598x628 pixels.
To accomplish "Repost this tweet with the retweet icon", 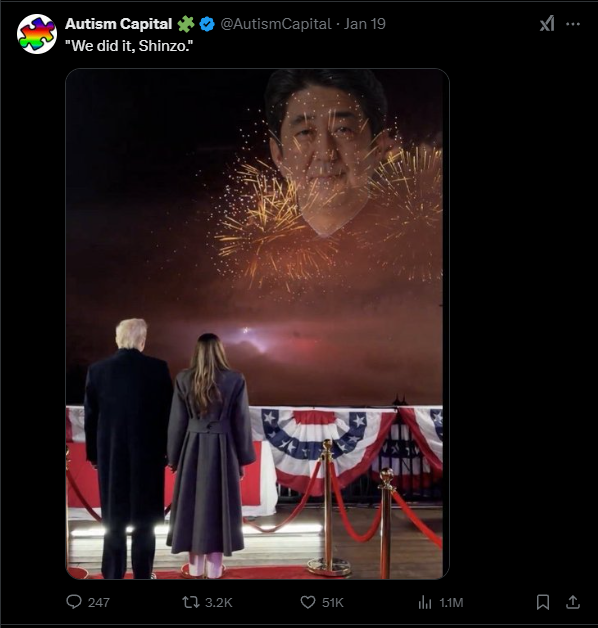I will 191,602.
